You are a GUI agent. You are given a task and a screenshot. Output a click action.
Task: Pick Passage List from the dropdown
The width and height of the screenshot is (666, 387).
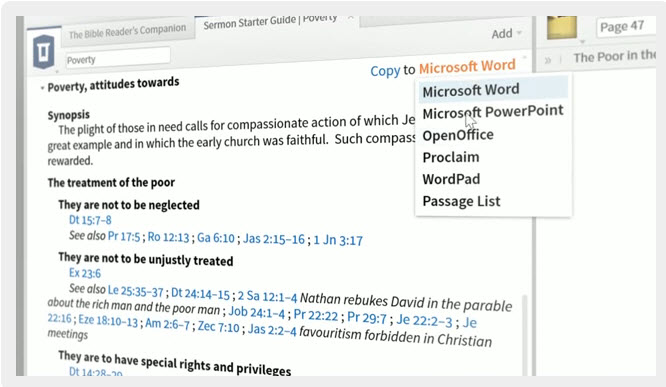tap(462, 201)
